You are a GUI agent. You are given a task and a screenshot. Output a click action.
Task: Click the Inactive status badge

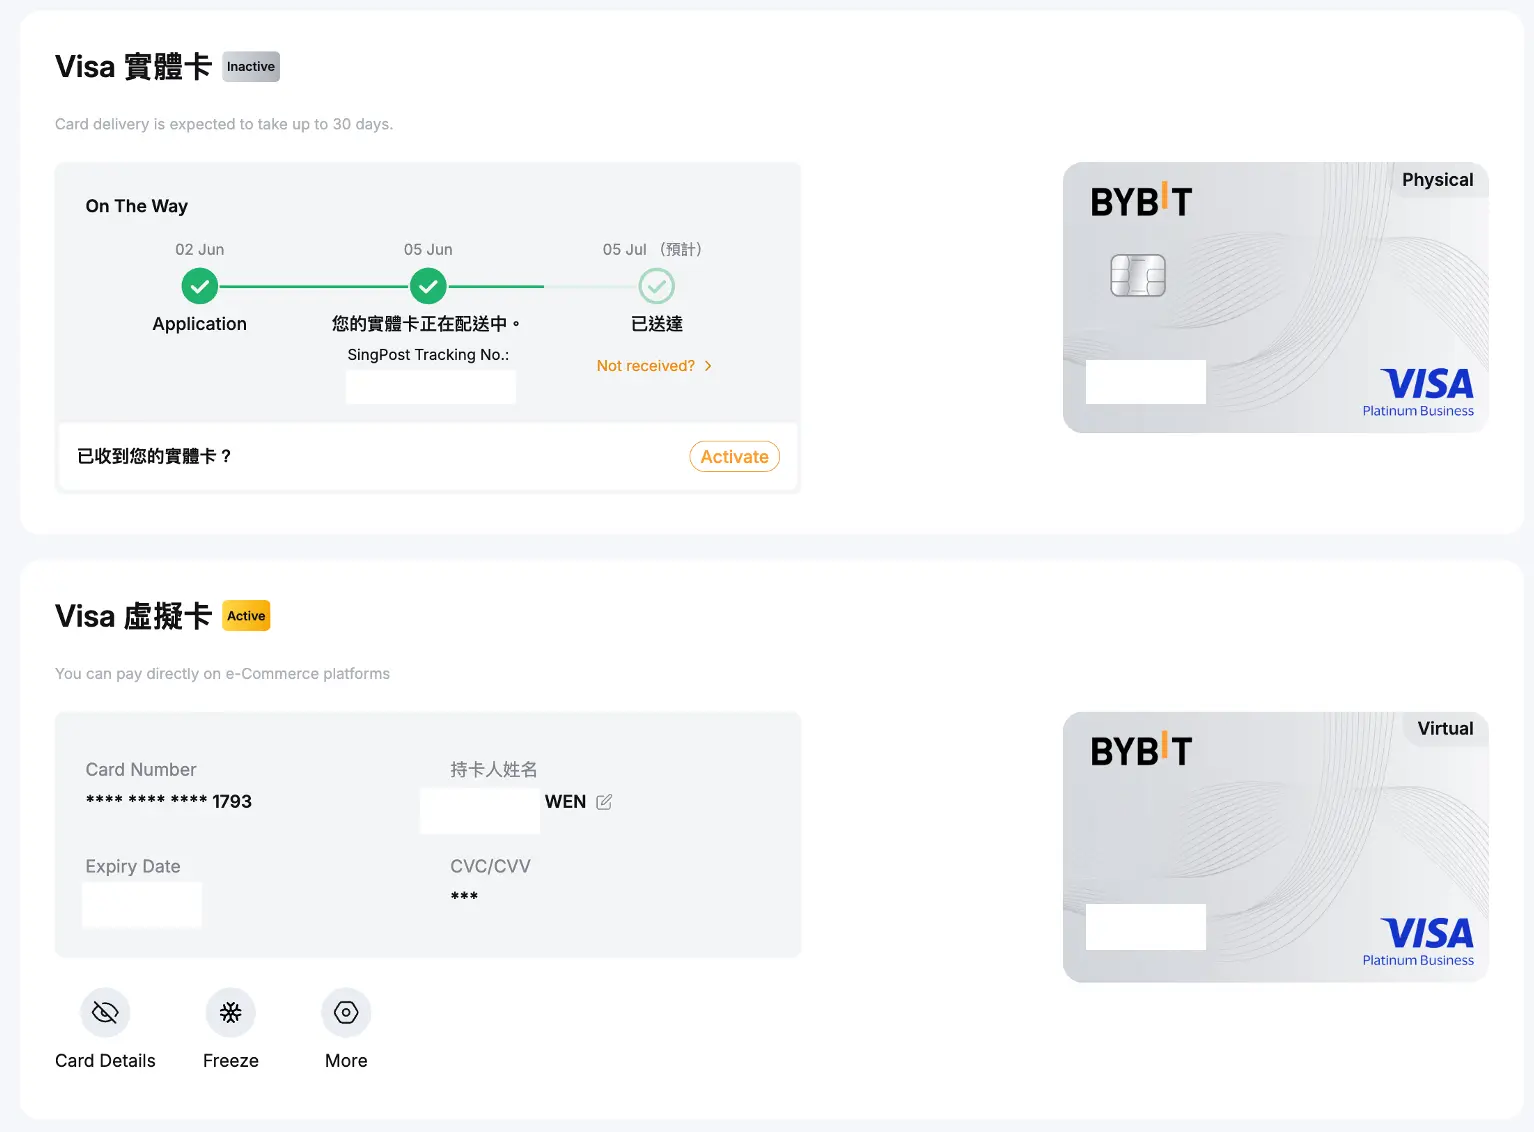click(x=251, y=67)
